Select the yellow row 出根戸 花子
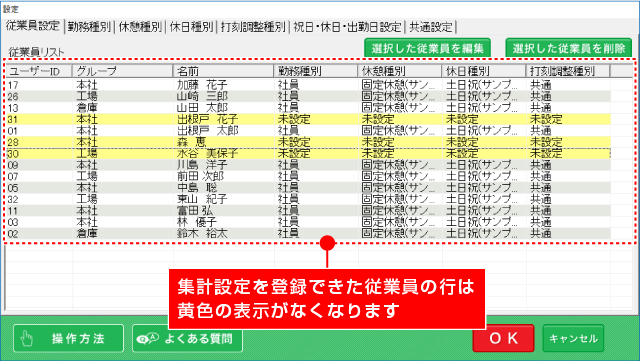 point(309,119)
